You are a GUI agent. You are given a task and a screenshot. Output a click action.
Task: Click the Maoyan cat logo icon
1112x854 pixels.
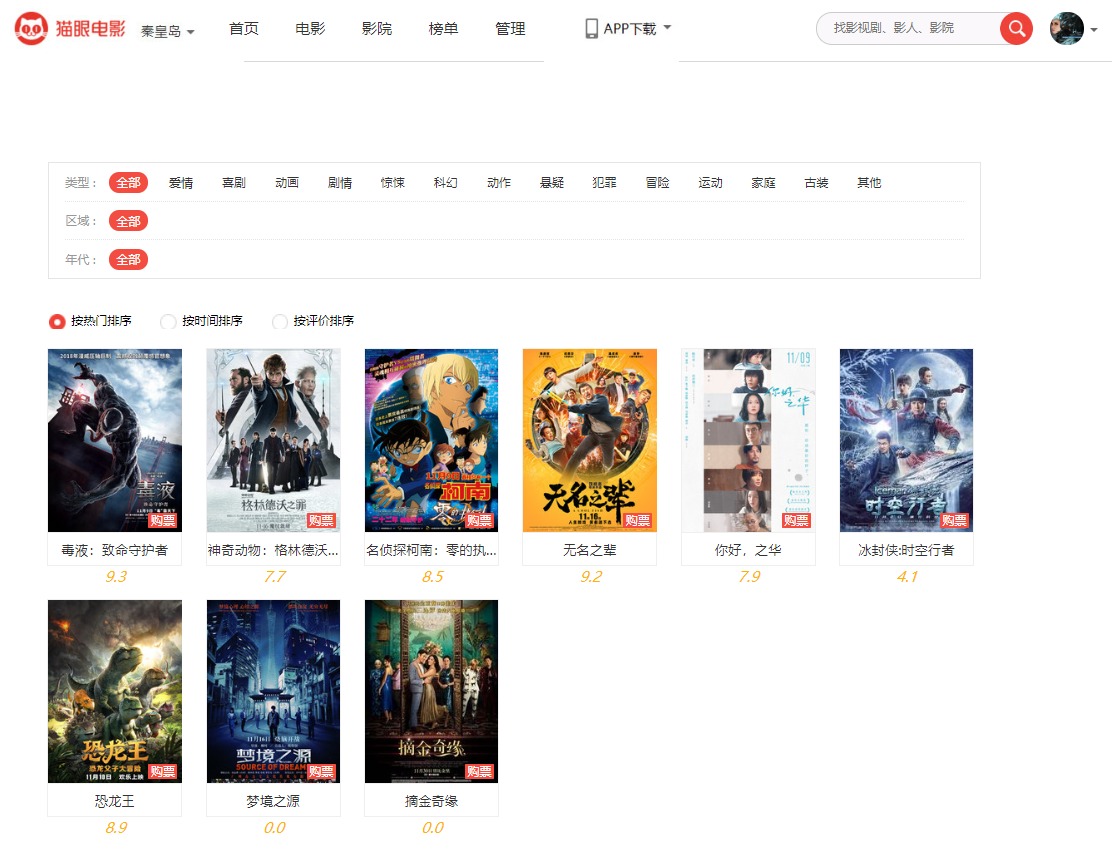click(x=31, y=28)
